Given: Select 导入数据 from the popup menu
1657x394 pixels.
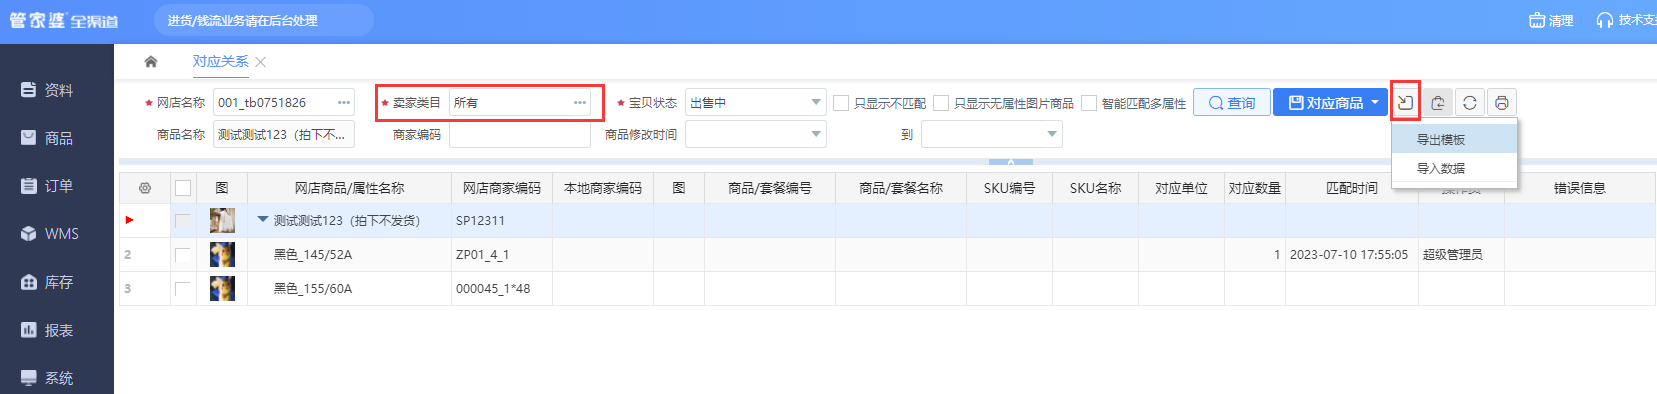Looking at the screenshot, I should 1454,168.
